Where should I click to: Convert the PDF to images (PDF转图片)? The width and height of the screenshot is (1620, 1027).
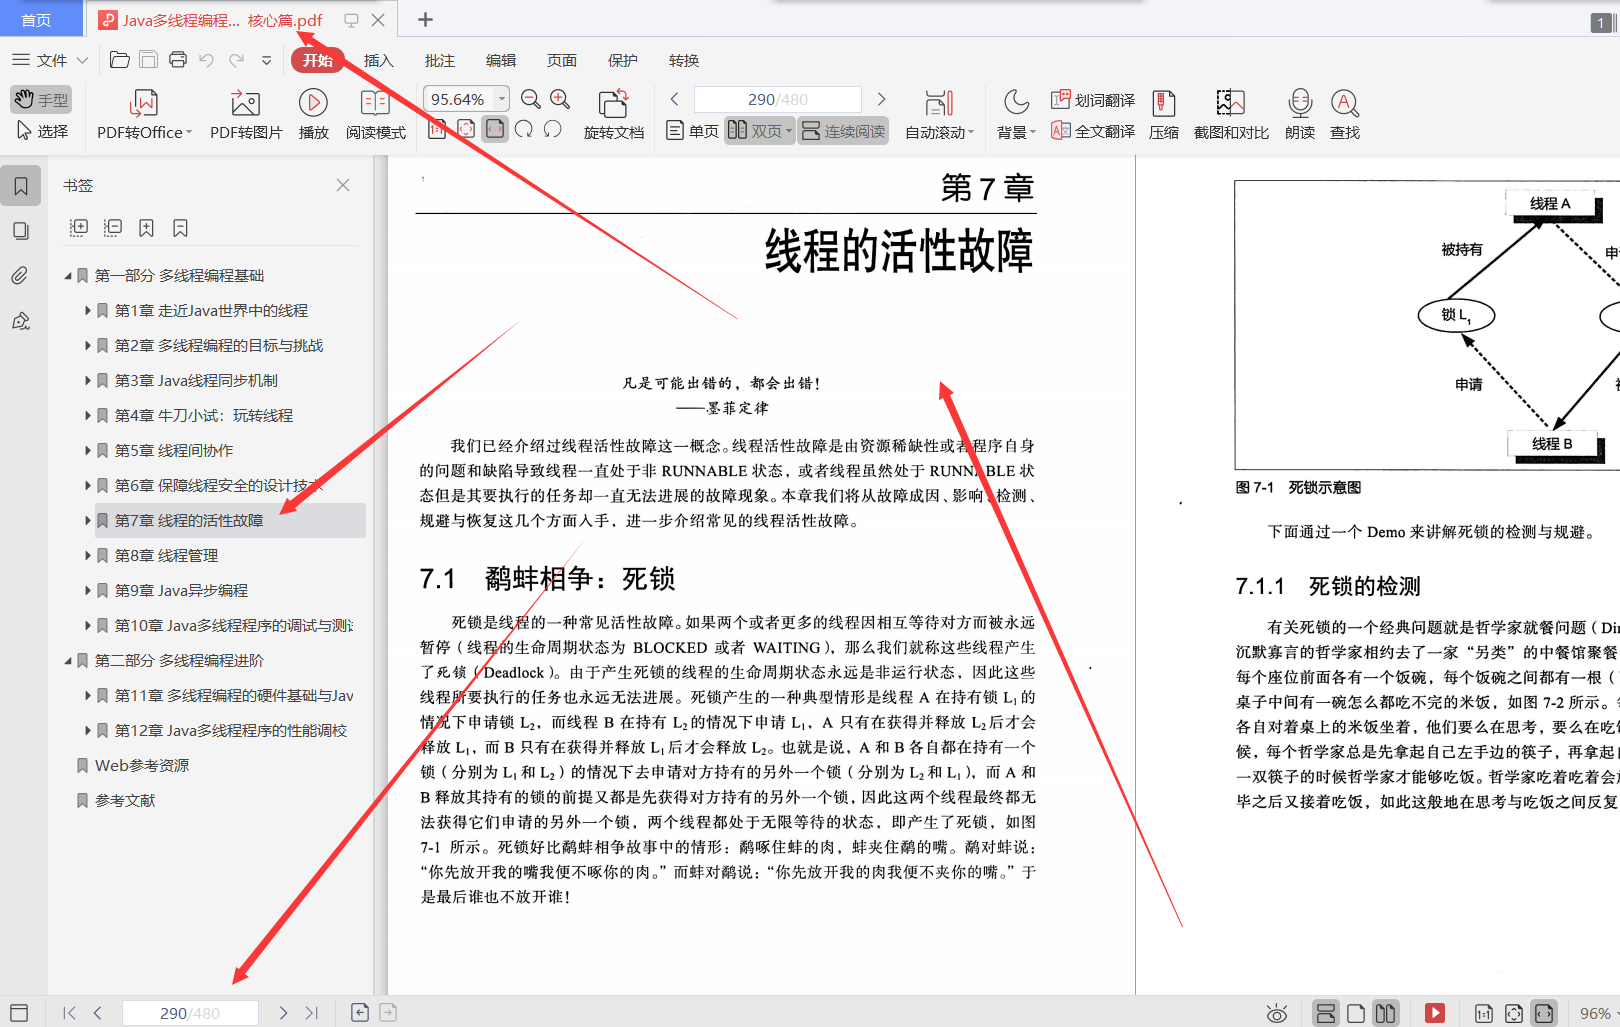point(246,115)
